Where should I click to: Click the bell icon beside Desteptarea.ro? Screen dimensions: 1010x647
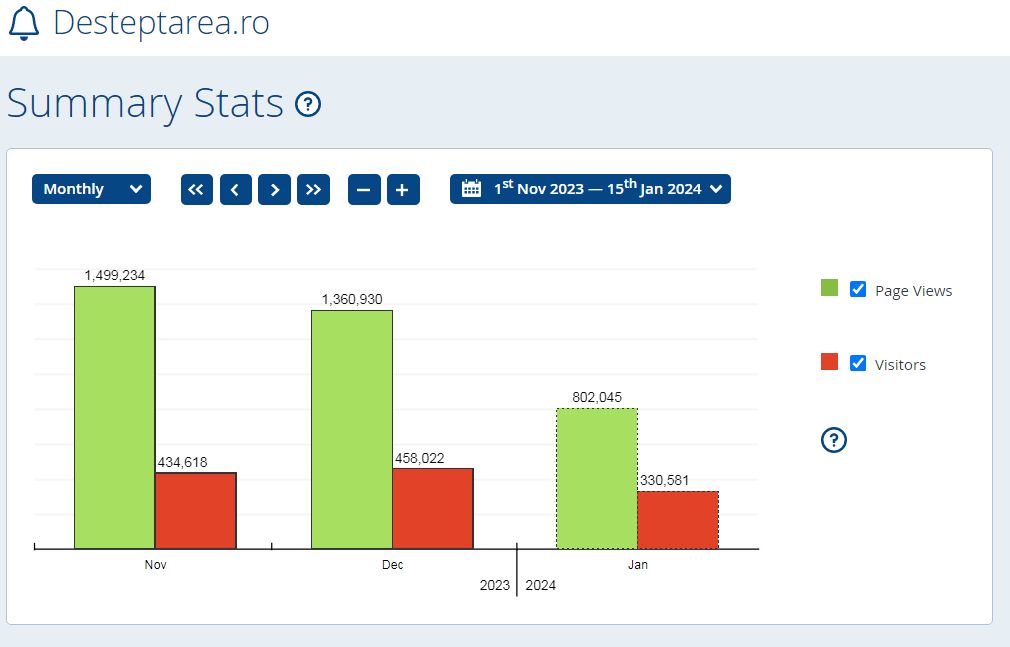pos(23,22)
